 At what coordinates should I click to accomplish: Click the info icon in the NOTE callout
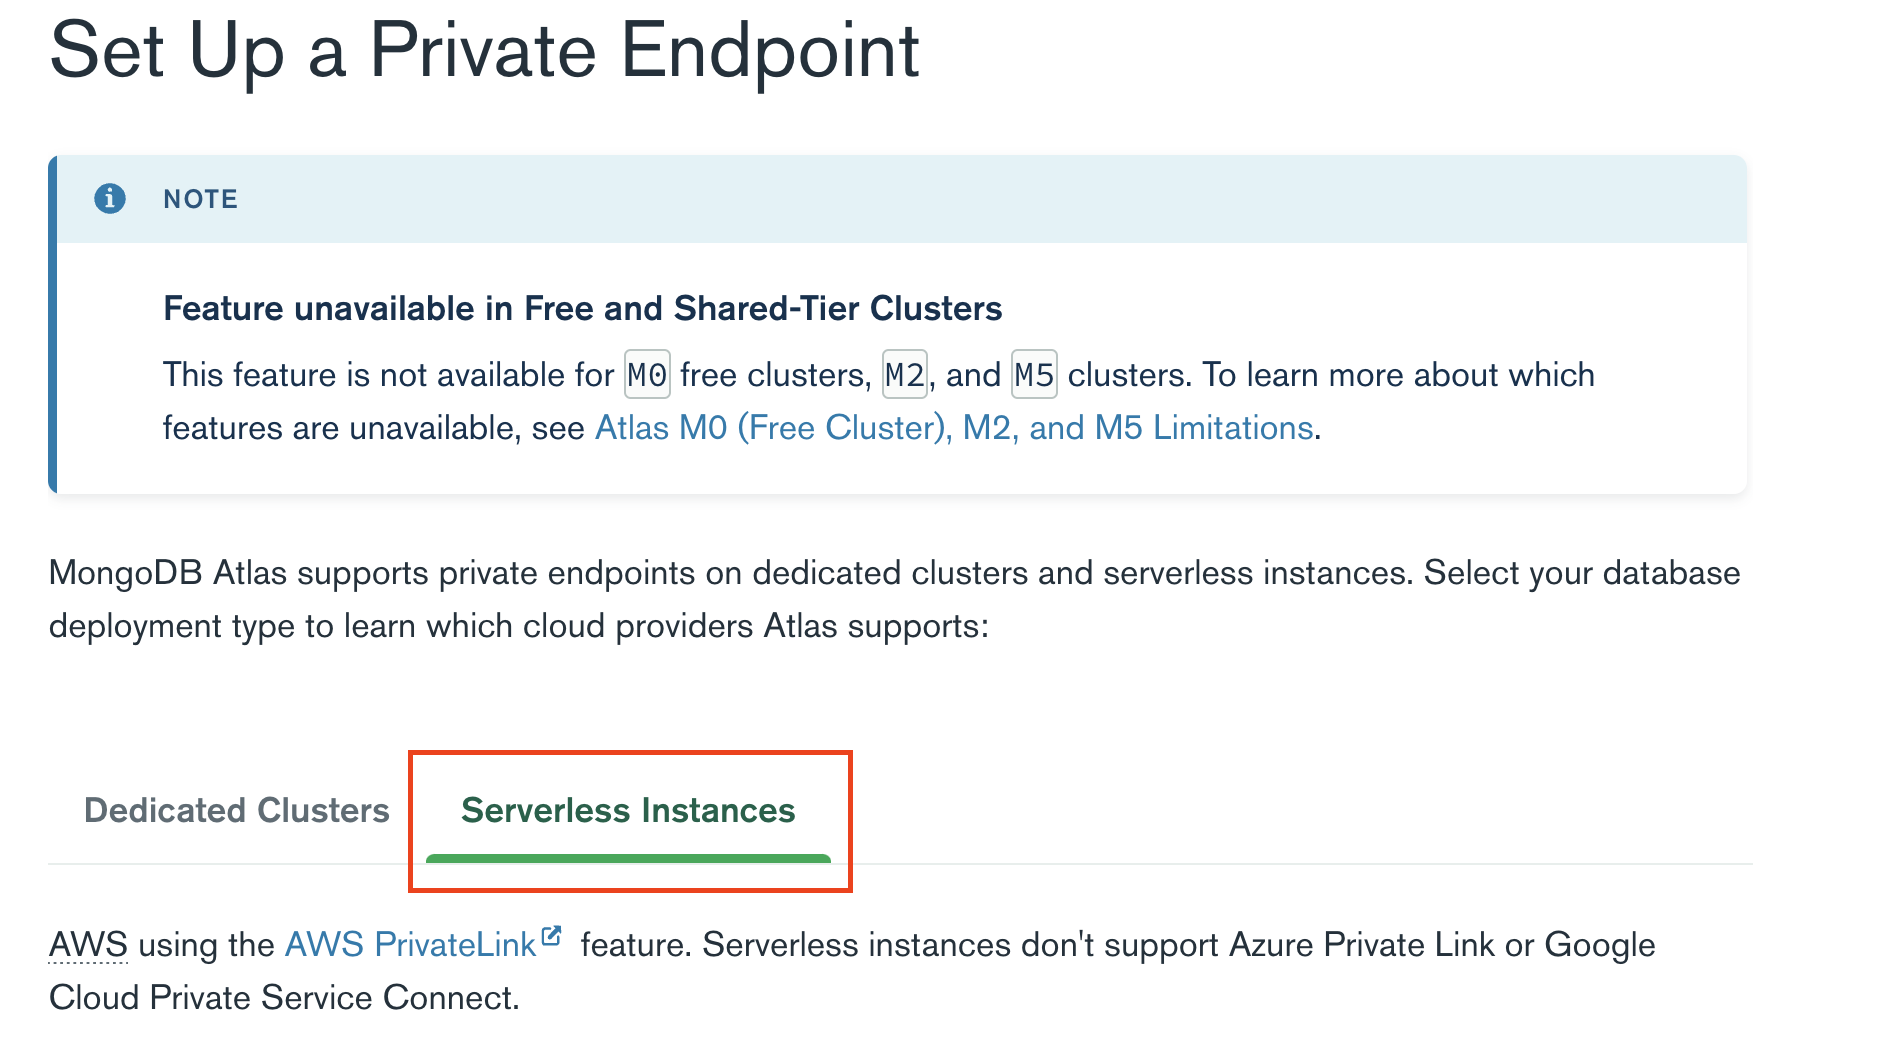[x=110, y=199]
